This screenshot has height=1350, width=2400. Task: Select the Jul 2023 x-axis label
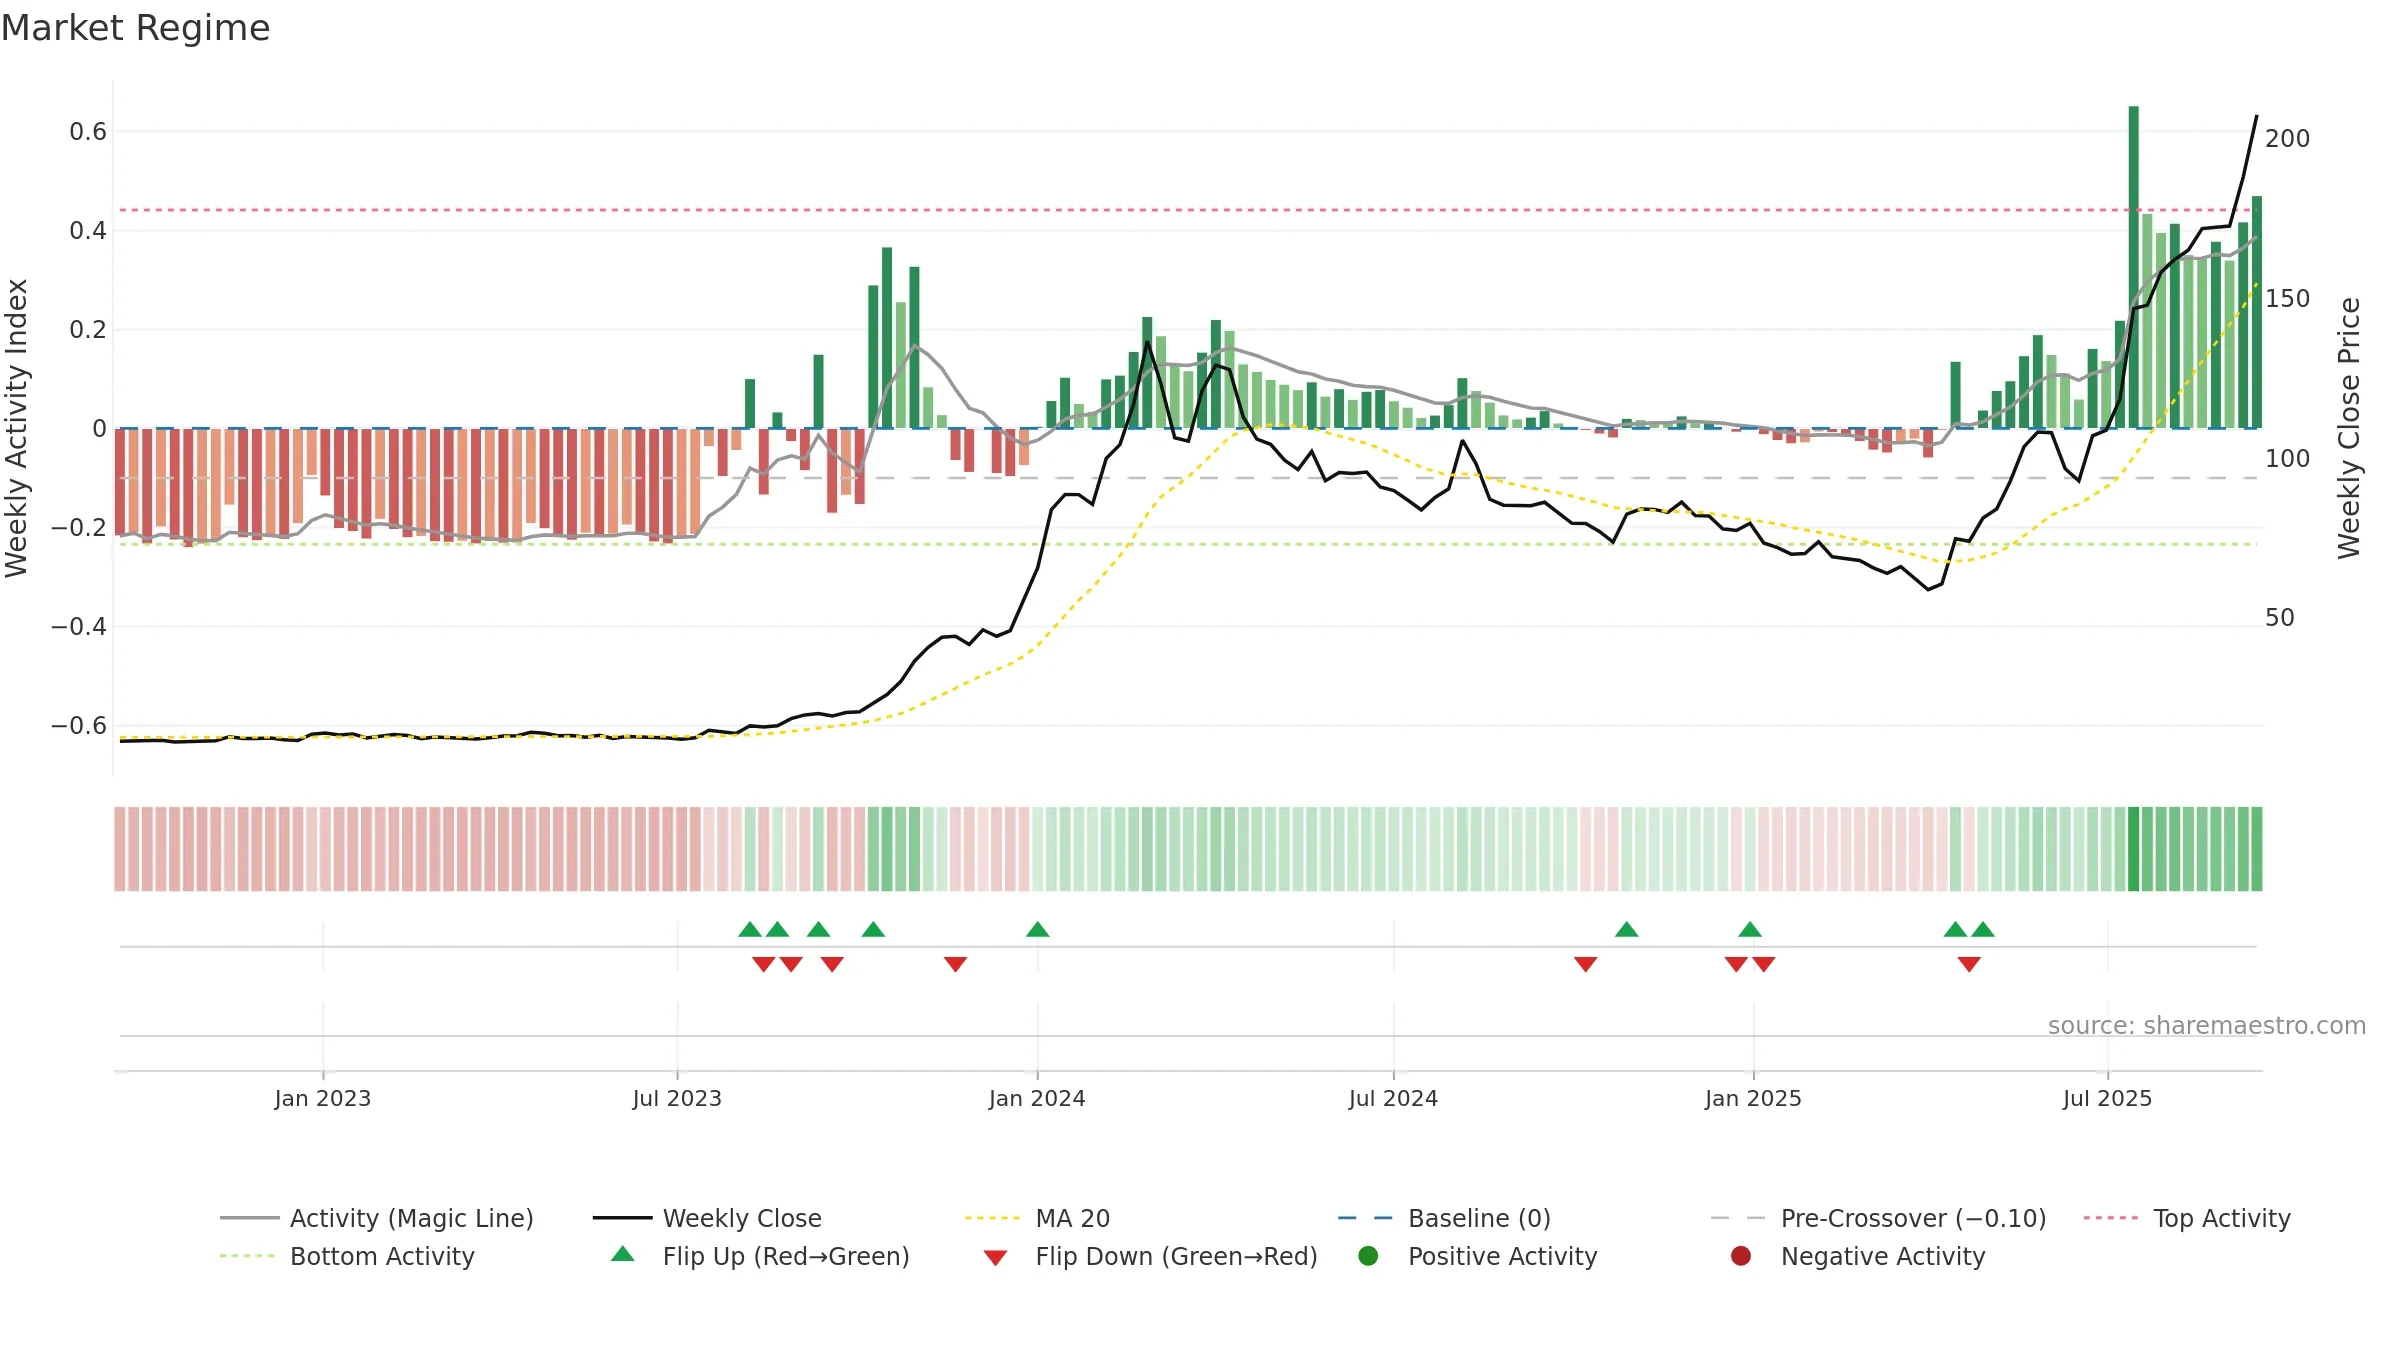(x=677, y=1099)
